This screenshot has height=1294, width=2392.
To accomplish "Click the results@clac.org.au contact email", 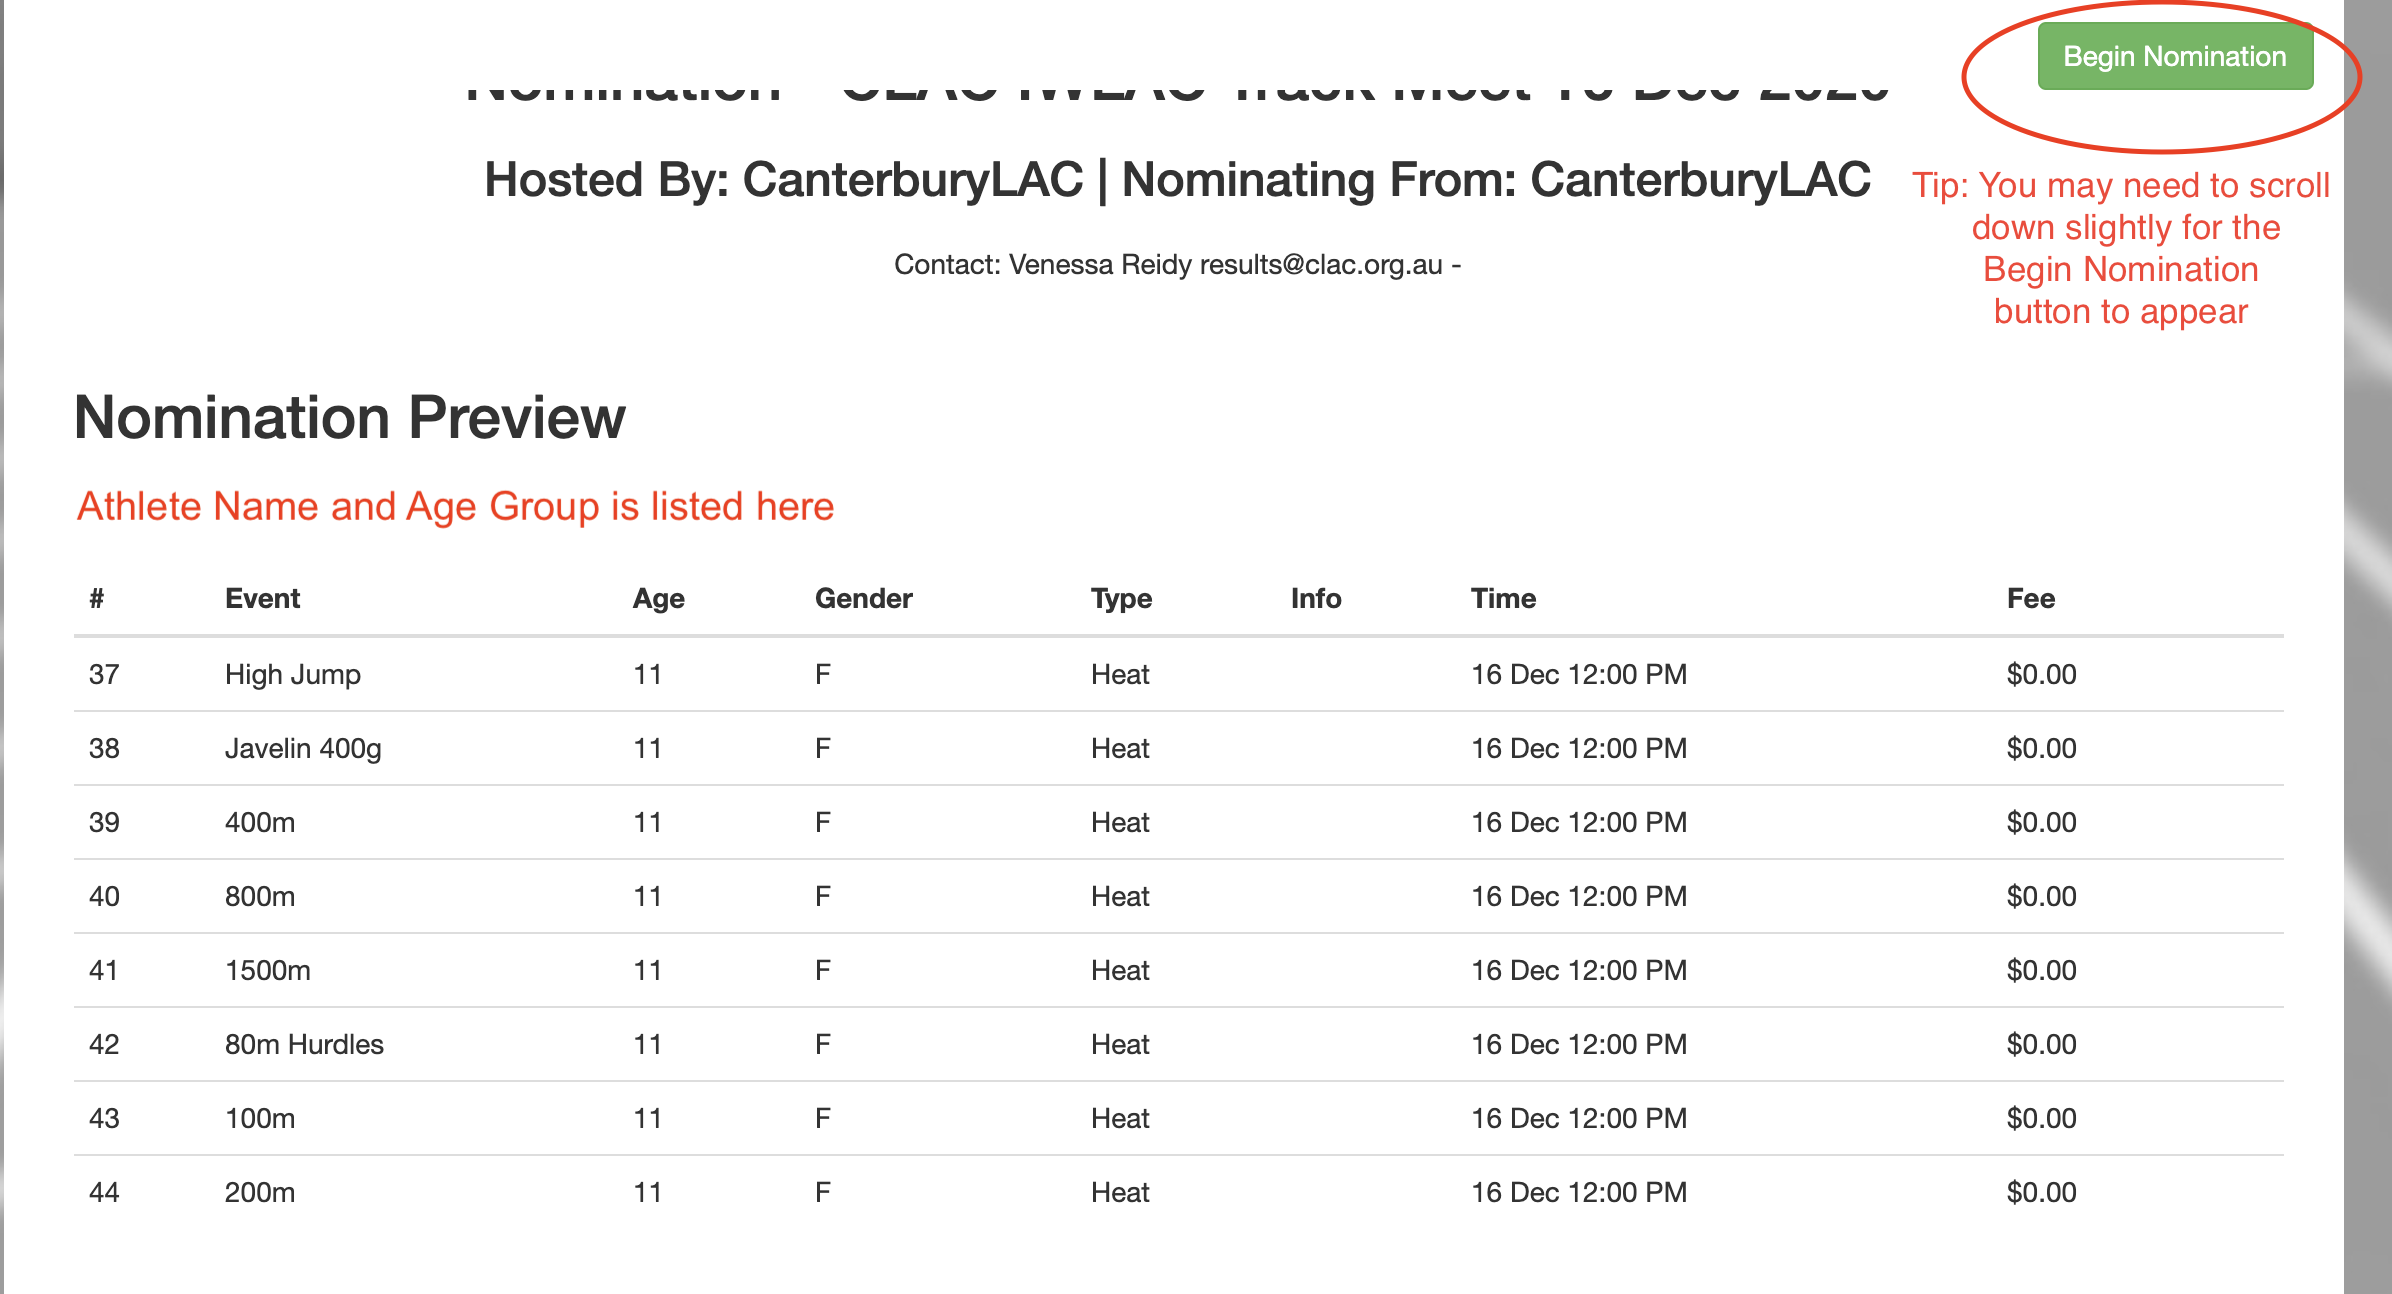I will [1321, 265].
